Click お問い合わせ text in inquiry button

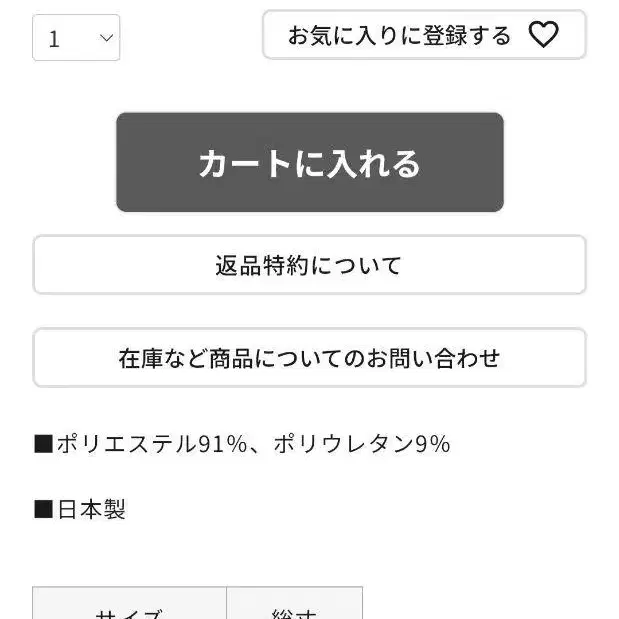(x=433, y=358)
